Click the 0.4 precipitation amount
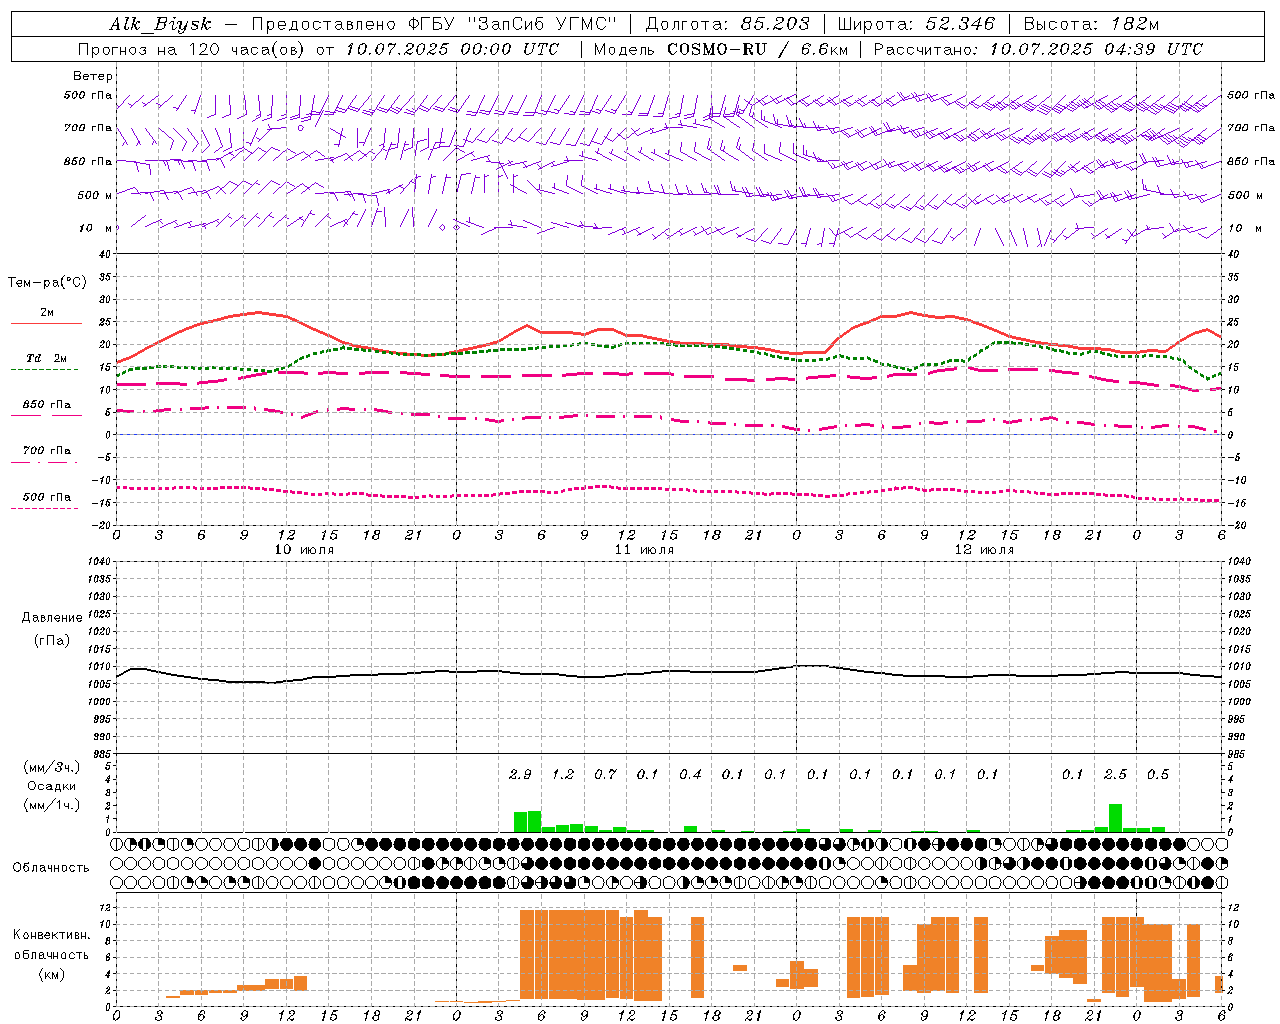Screen dimensions: 1280x1024 [690, 774]
